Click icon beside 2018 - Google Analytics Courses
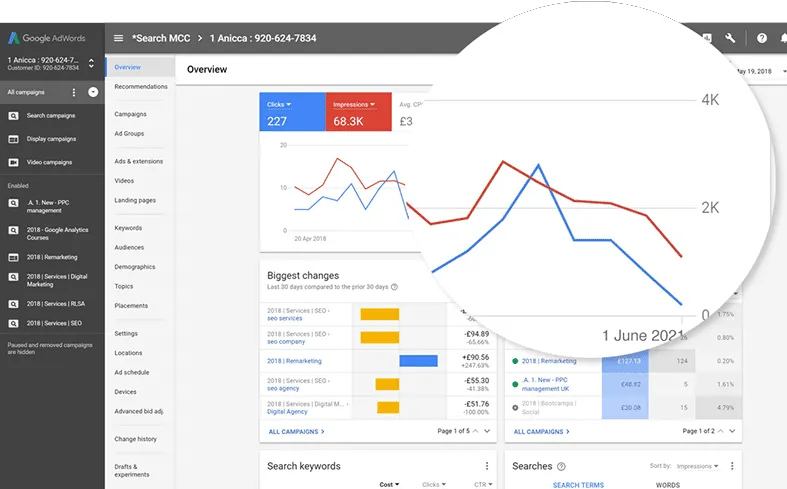Viewport: 787px width, 489px height. point(14,230)
